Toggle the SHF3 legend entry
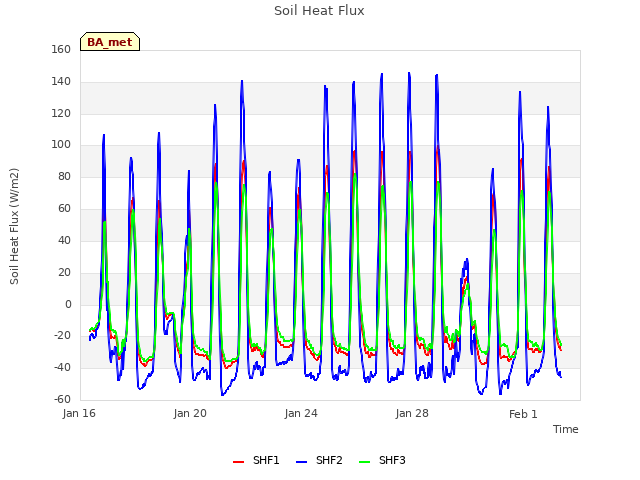This screenshot has width=640, height=480. [x=382, y=460]
